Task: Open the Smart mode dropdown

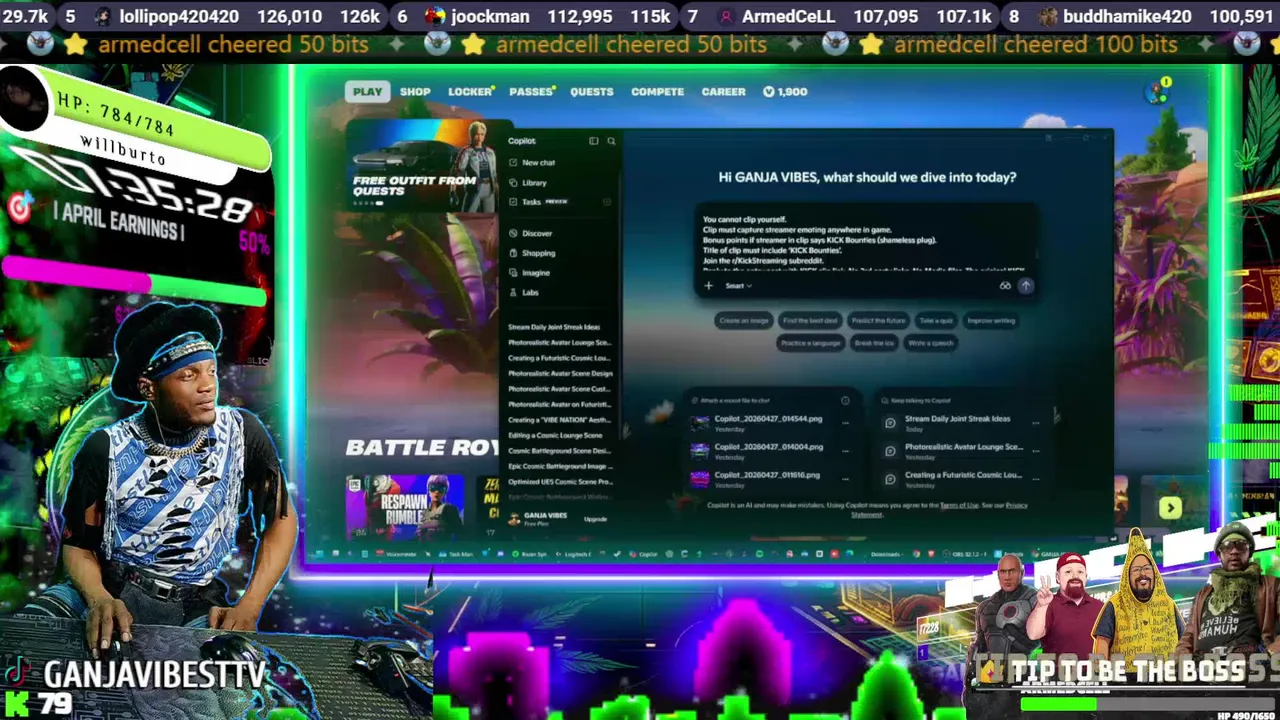Action: [738, 286]
